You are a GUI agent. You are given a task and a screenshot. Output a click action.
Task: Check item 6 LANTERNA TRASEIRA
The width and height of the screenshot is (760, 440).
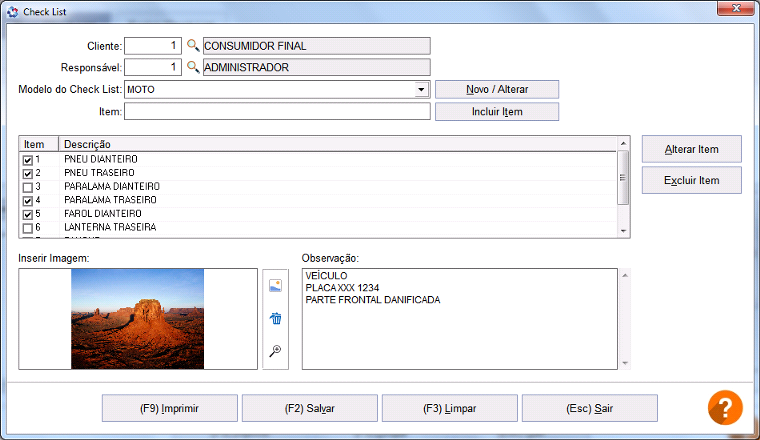[28, 228]
